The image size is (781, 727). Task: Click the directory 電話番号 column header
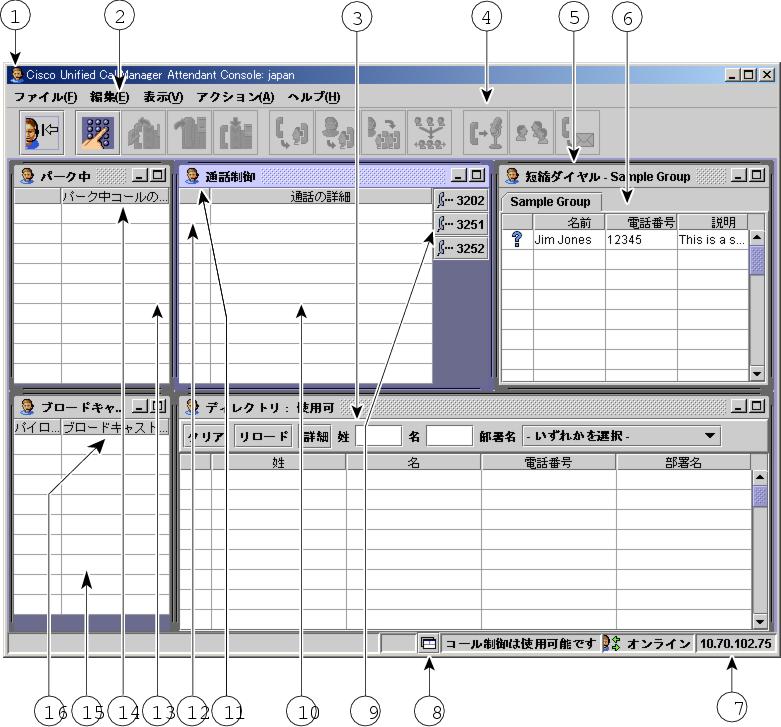[x=548, y=463]
